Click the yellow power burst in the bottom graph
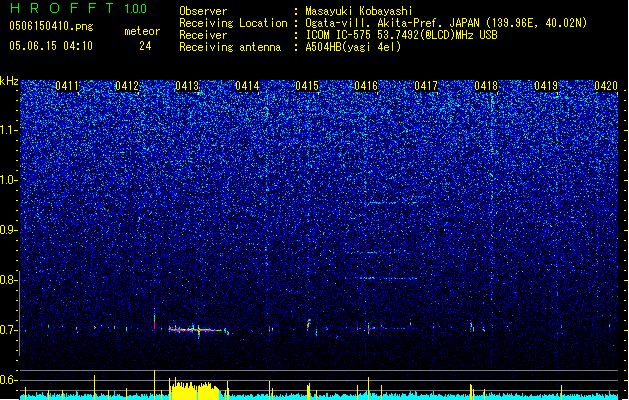This screenshot has height=400, width=629. [195, 389]
